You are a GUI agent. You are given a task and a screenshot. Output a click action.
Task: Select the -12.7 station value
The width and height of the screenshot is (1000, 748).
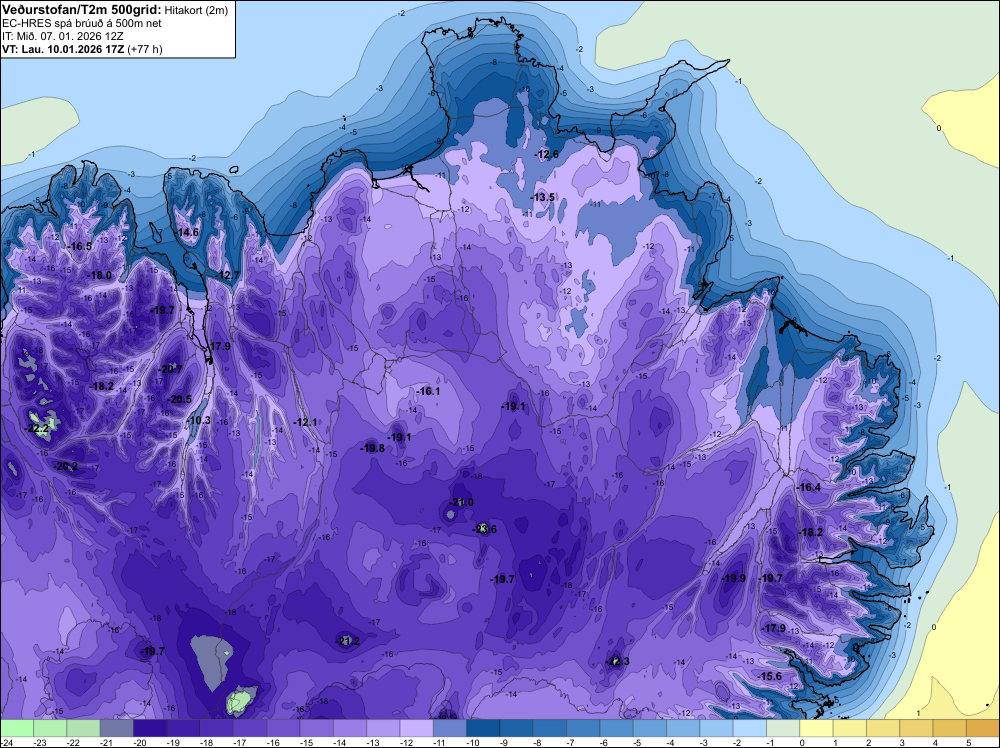(228, 275)
